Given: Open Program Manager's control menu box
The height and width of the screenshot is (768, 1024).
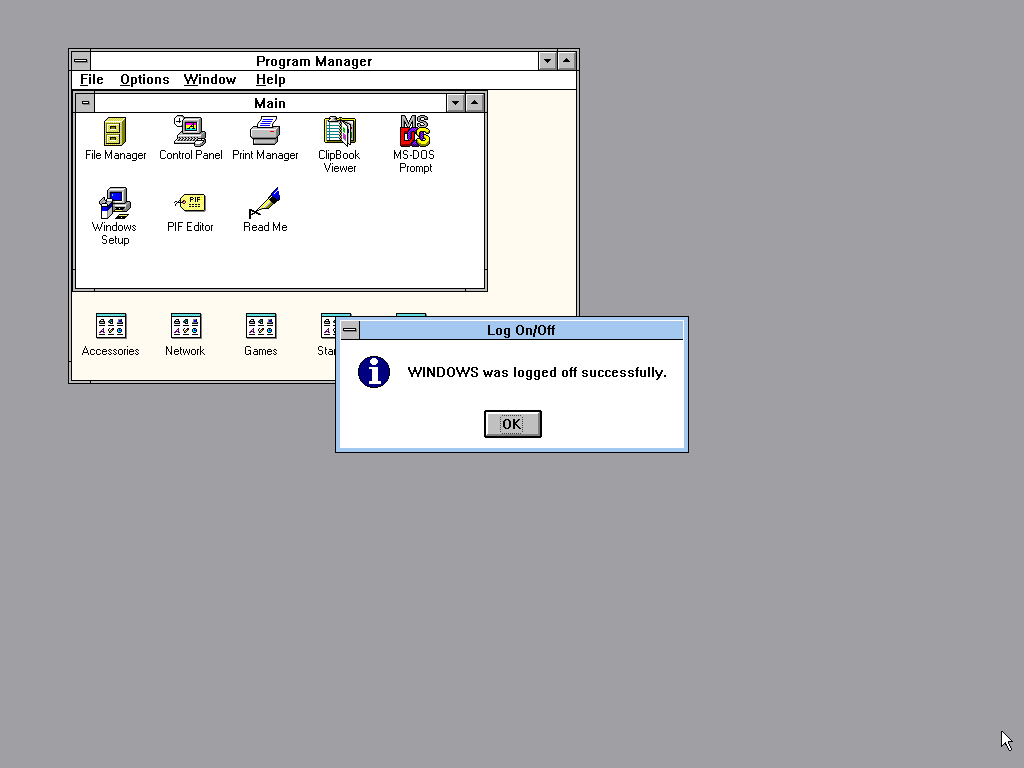Looking at the screenshot, I should coord(80,61).
